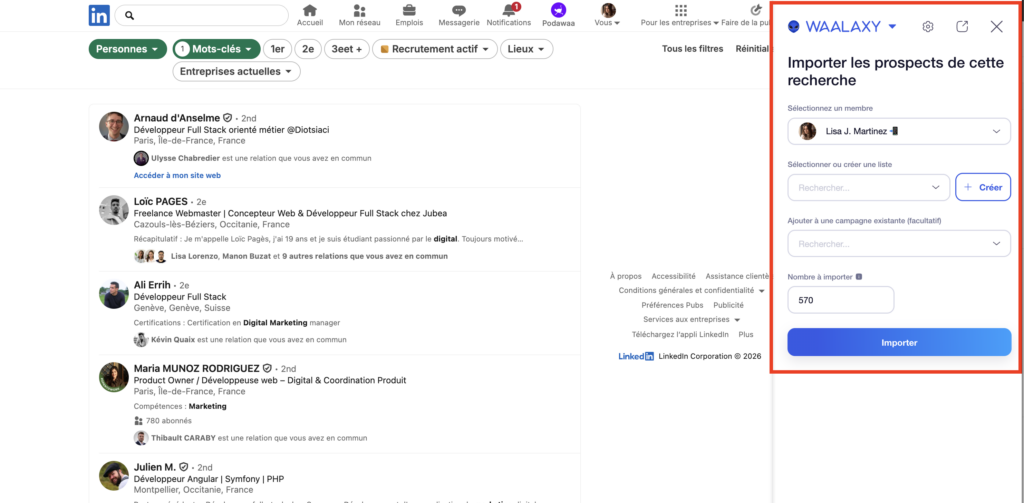Close the Waalaxy panel
Viewport: 1024px width, 503px height.
996,27
